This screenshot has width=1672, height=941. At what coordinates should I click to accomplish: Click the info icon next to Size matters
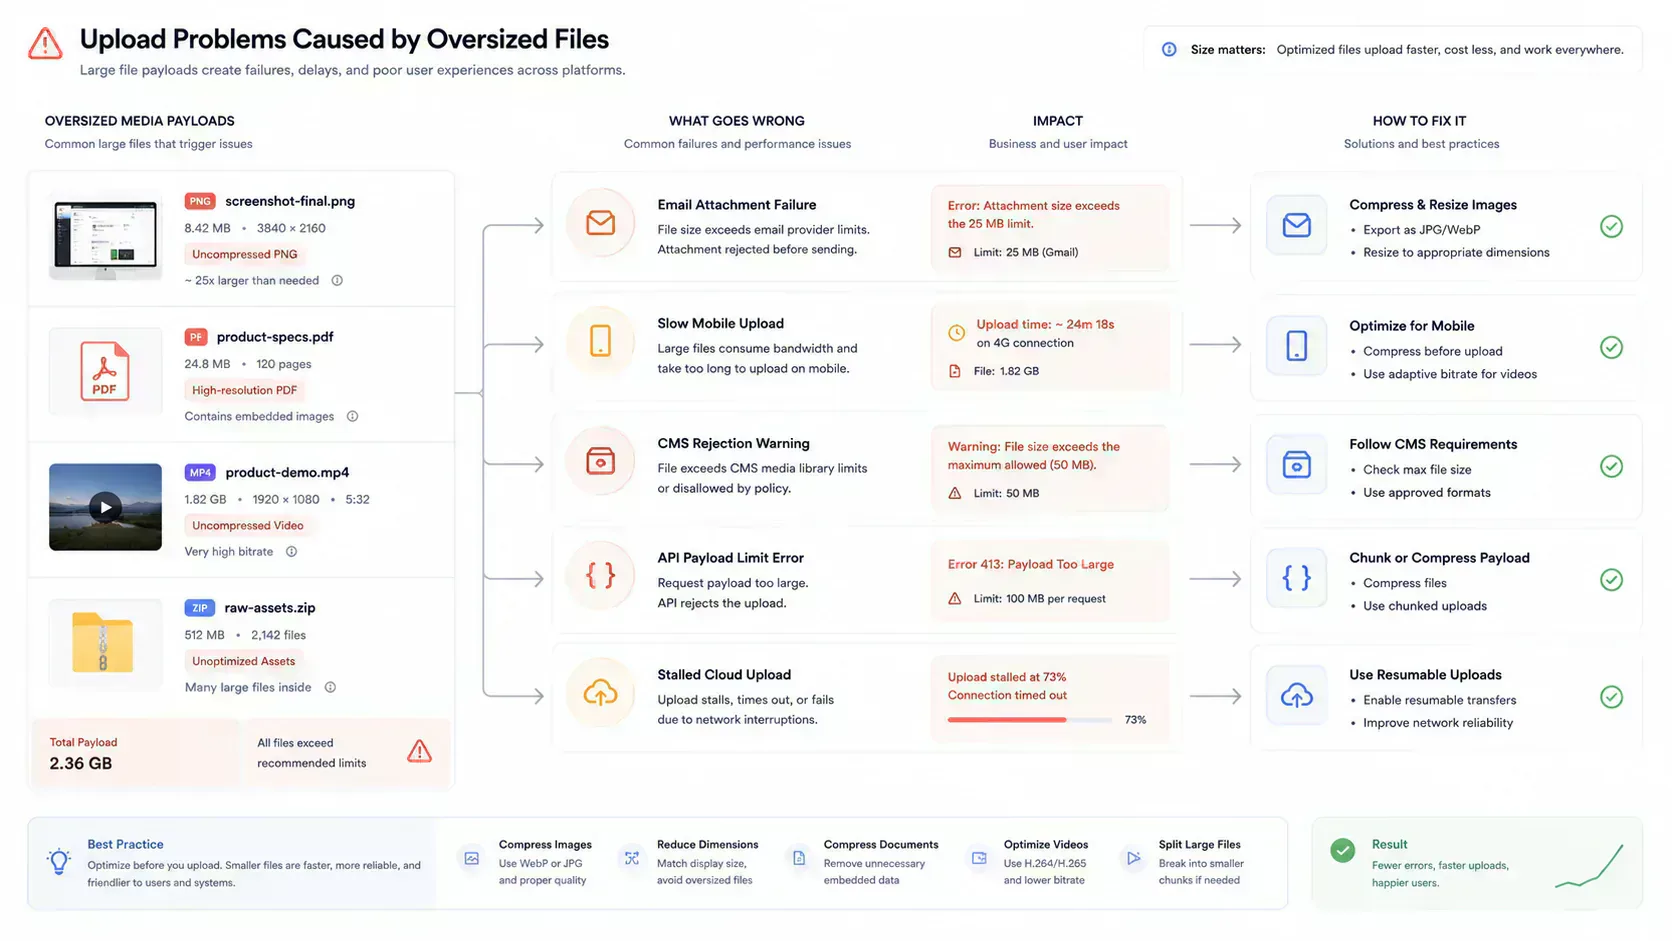coord(1169,49)
